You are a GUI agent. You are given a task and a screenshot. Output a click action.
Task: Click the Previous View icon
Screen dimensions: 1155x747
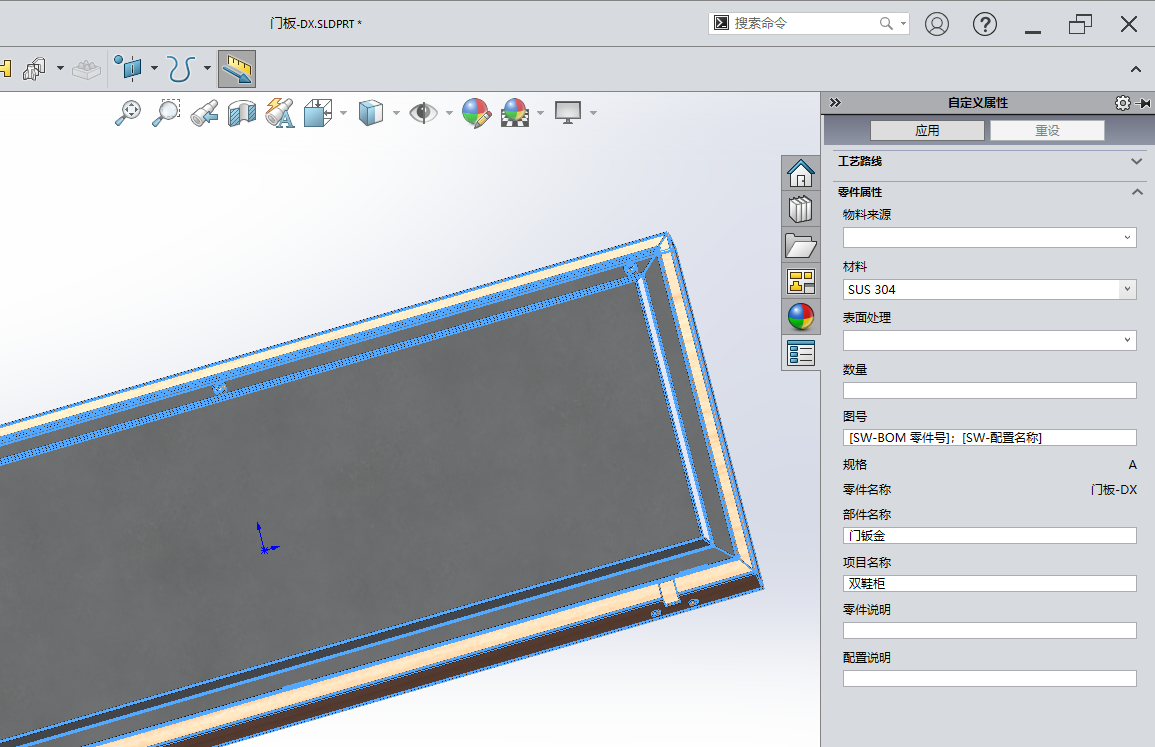click(204, 113)
